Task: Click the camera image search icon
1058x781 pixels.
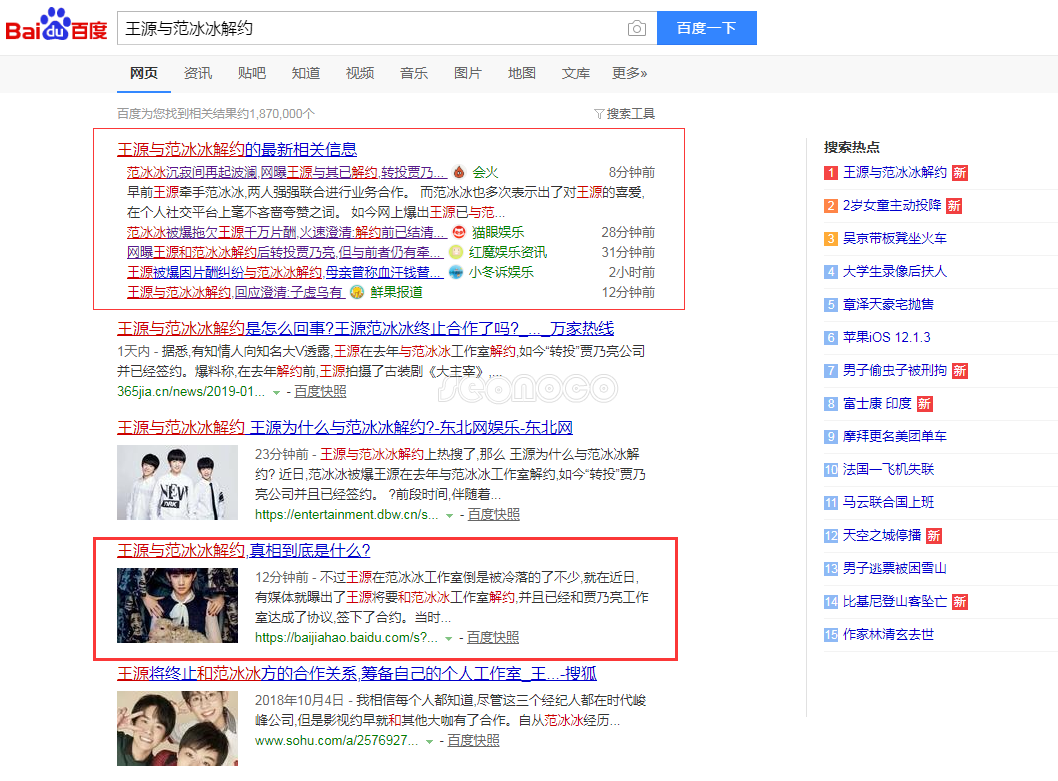Action: point(637,29)
